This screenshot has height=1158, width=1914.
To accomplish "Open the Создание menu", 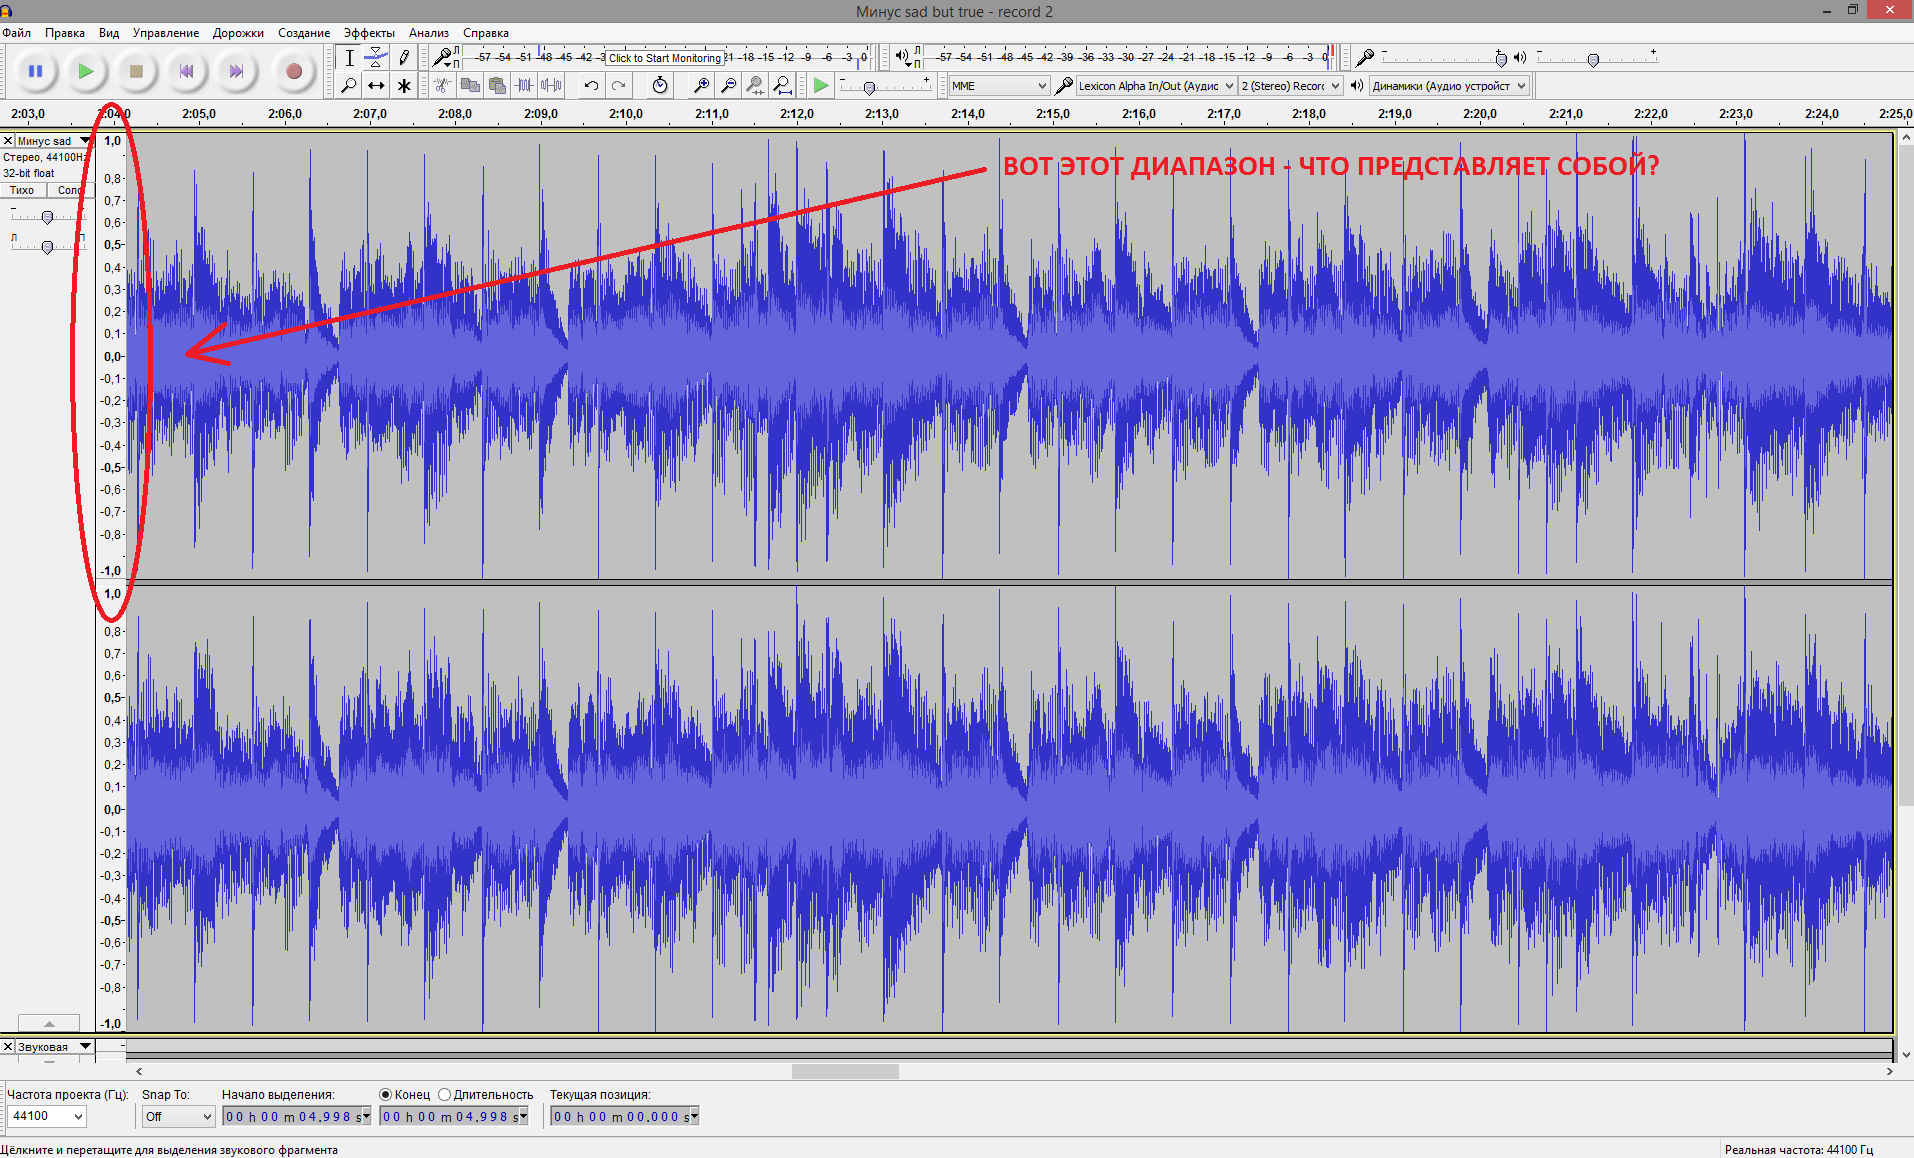I will (x=304, y=33).
